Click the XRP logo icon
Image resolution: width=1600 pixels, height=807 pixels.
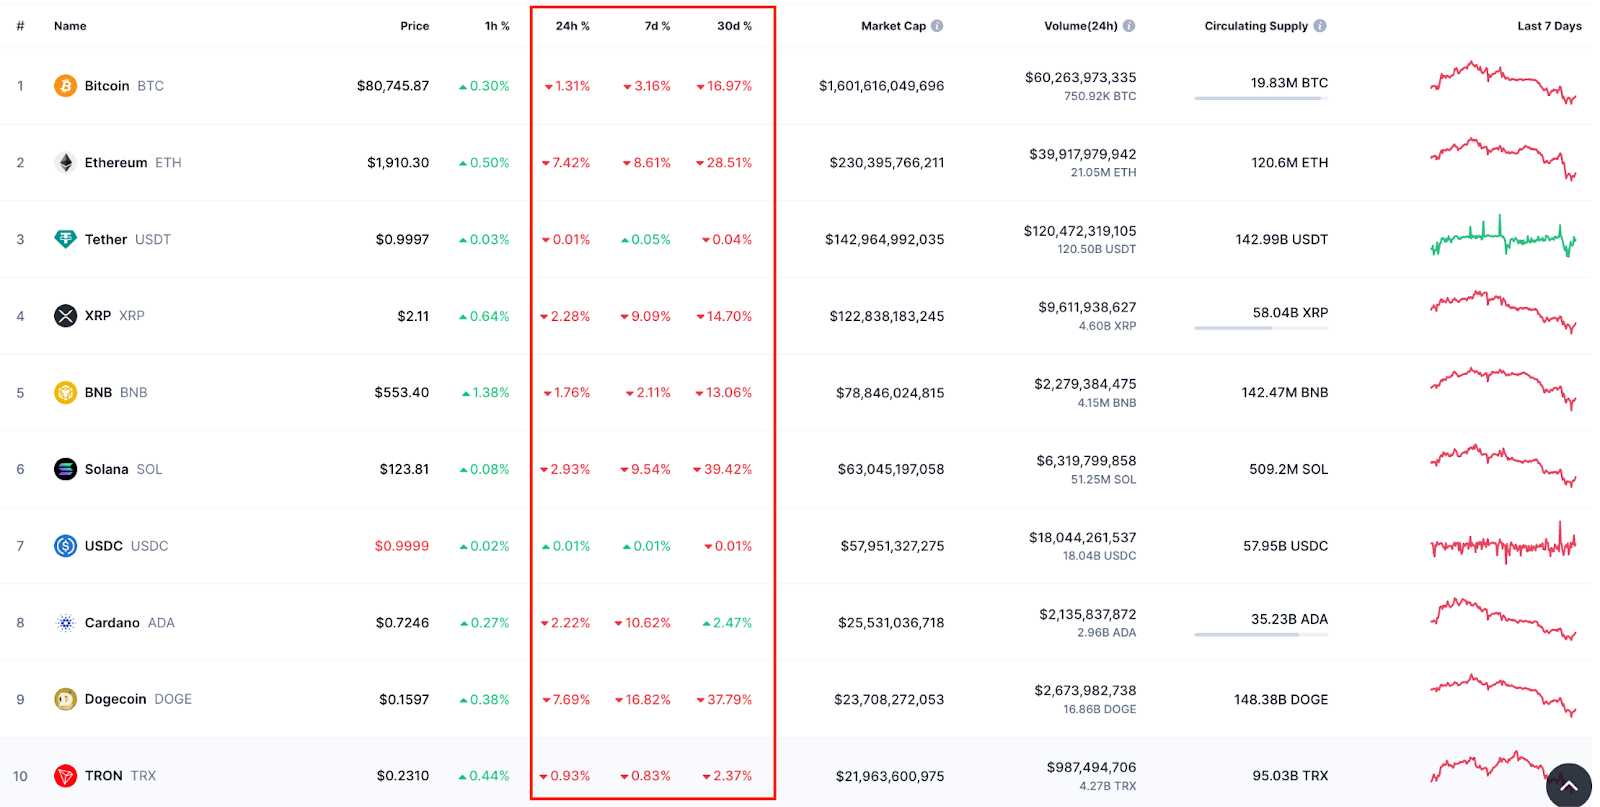coord(65,316)
